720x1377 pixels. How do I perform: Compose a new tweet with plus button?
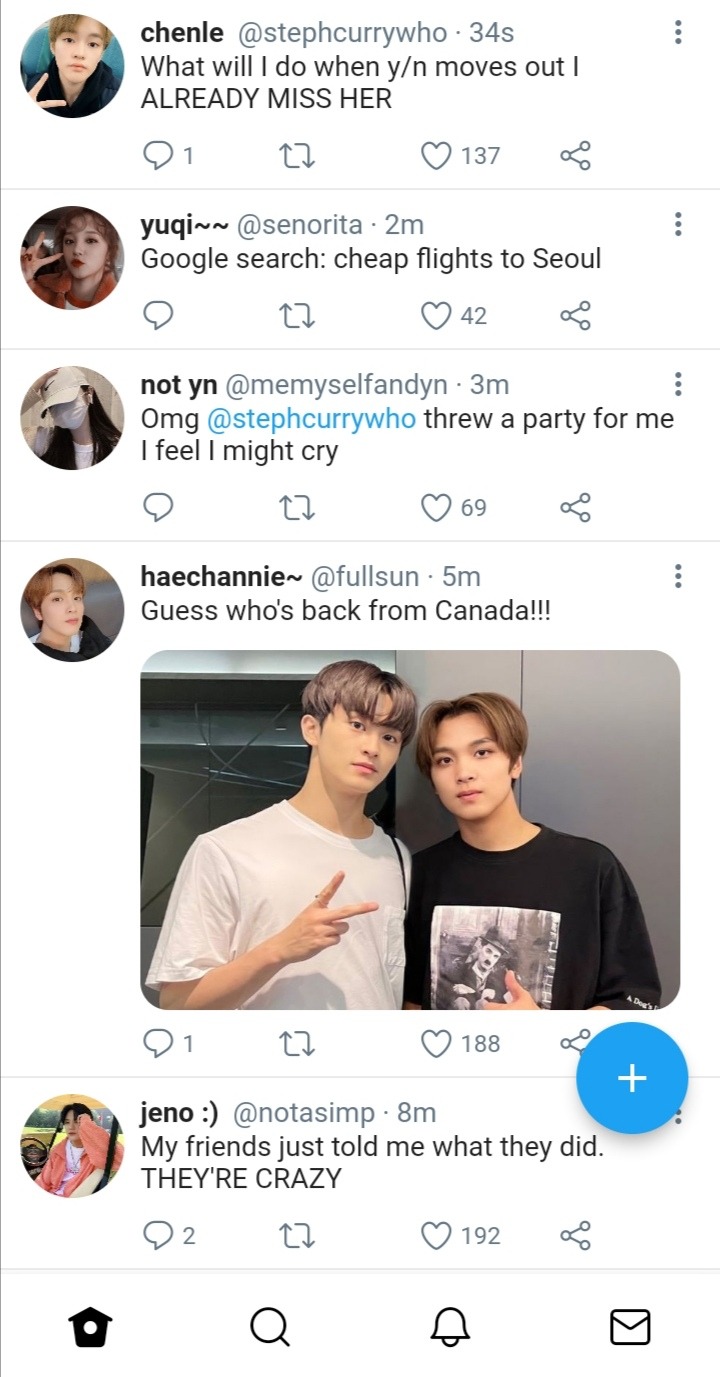click(632, 1078)
